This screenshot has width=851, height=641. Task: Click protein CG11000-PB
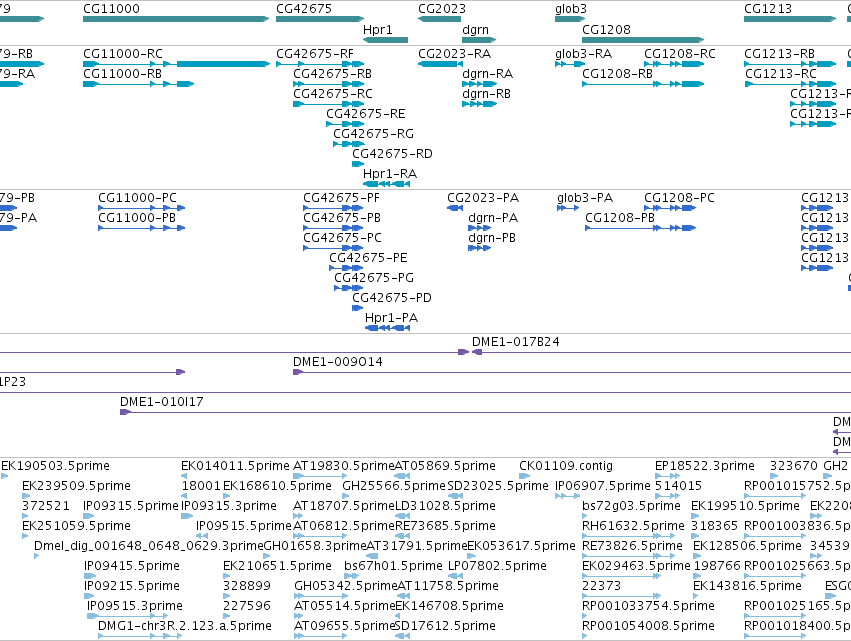click(142, 227)
